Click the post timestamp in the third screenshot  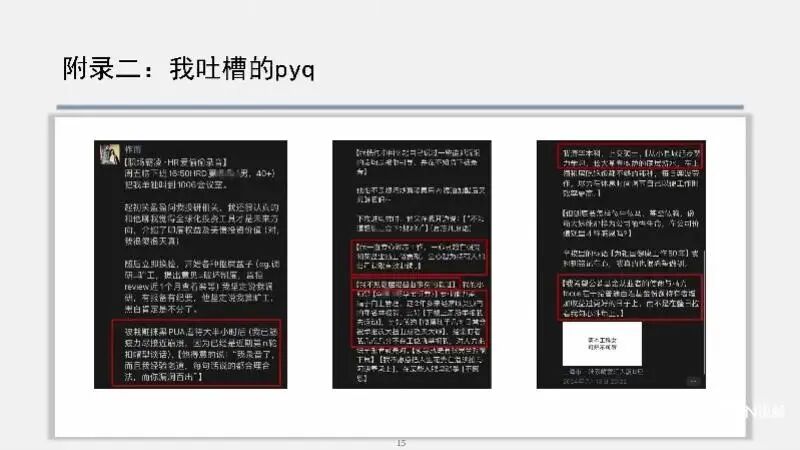[x=595, y=382]
